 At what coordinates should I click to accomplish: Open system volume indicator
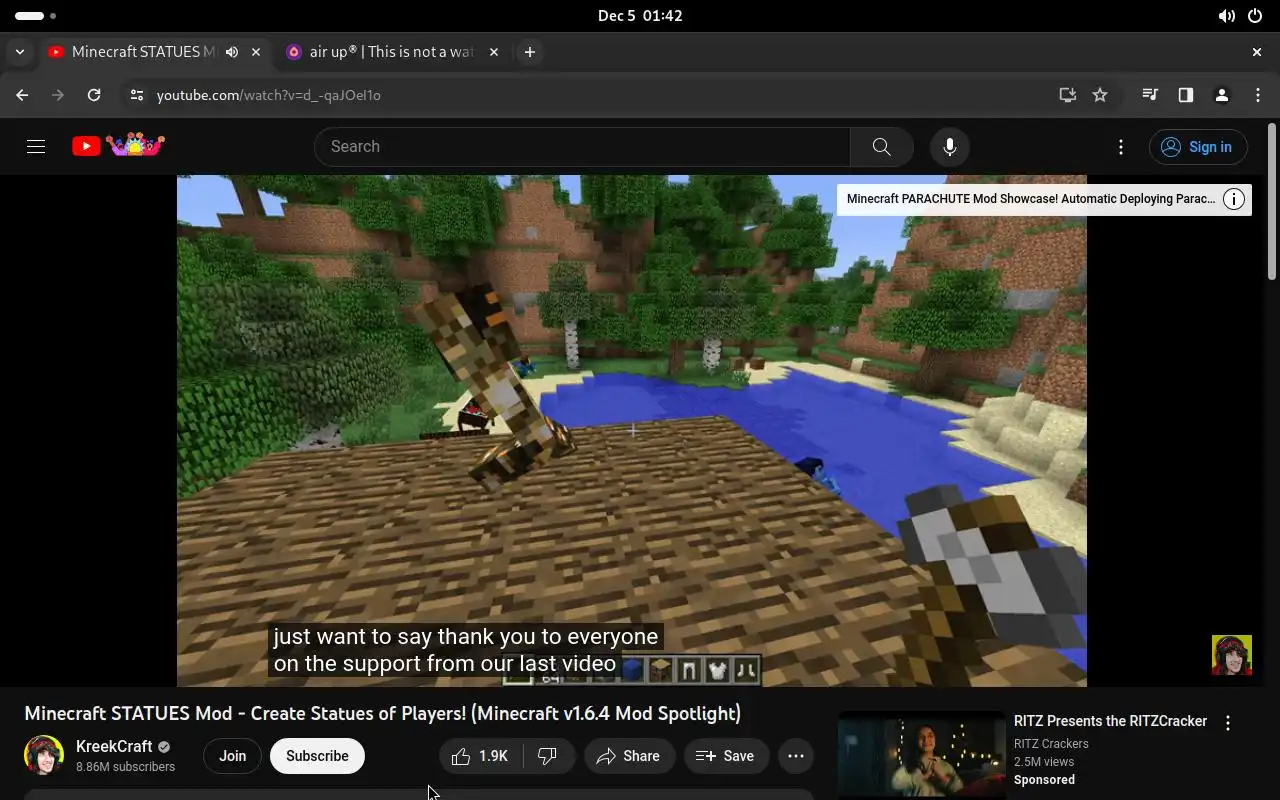tap(1226, 16)
